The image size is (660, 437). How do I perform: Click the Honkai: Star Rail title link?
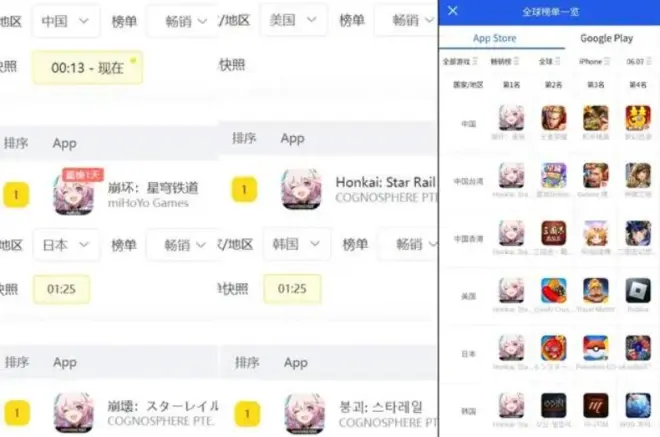tap(385, 182)
